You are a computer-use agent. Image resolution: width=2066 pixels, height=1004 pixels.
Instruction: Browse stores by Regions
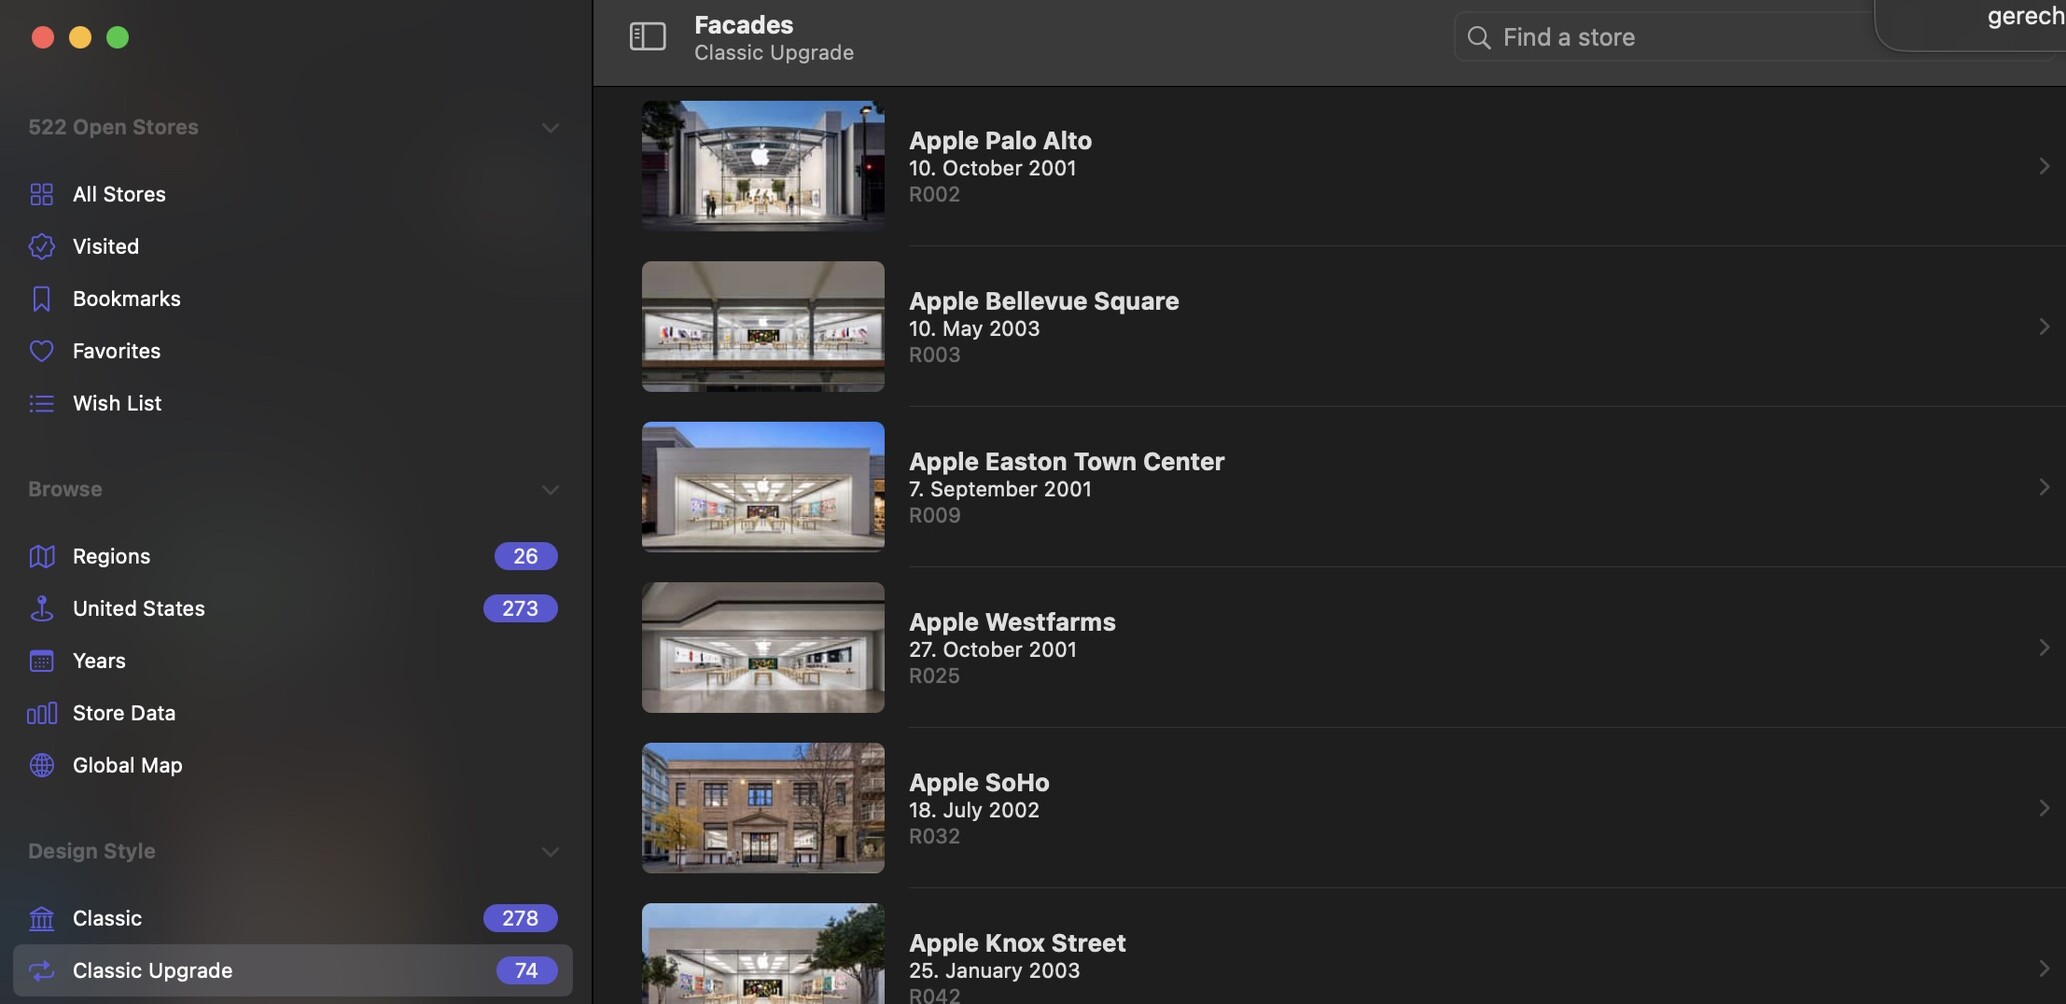pos(292,556)
